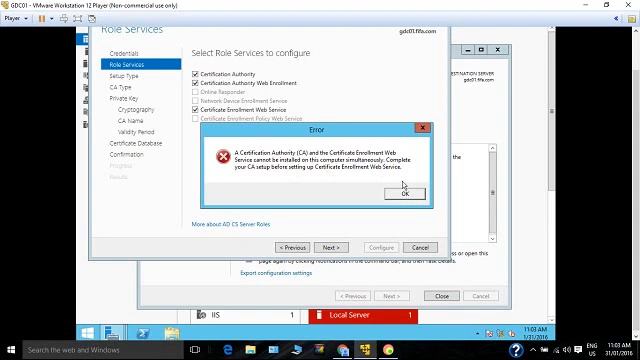This screenshot has width=640, height=360.
Task: Select Cryptography step in wizard sidebar
Action: (x=136, y=110)
